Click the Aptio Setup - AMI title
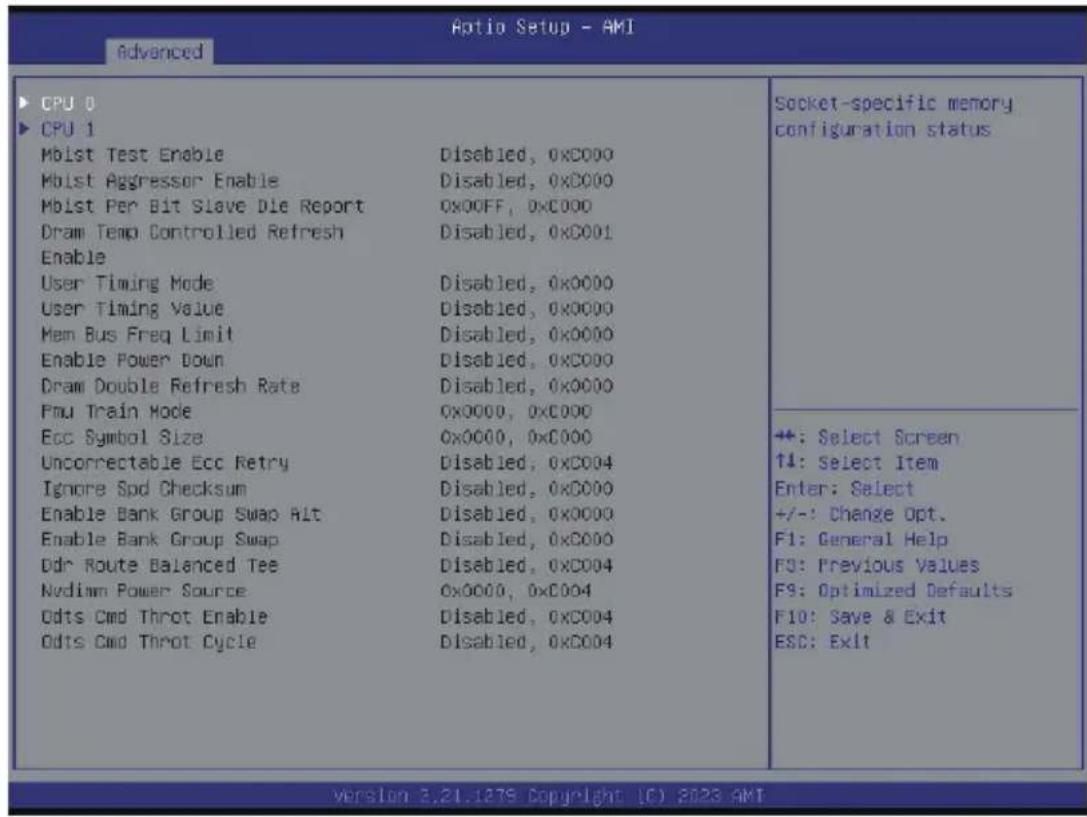Image resolution: width=1087 pixels, height=817 pixels. pyautogui.click(x=543, y=27)
